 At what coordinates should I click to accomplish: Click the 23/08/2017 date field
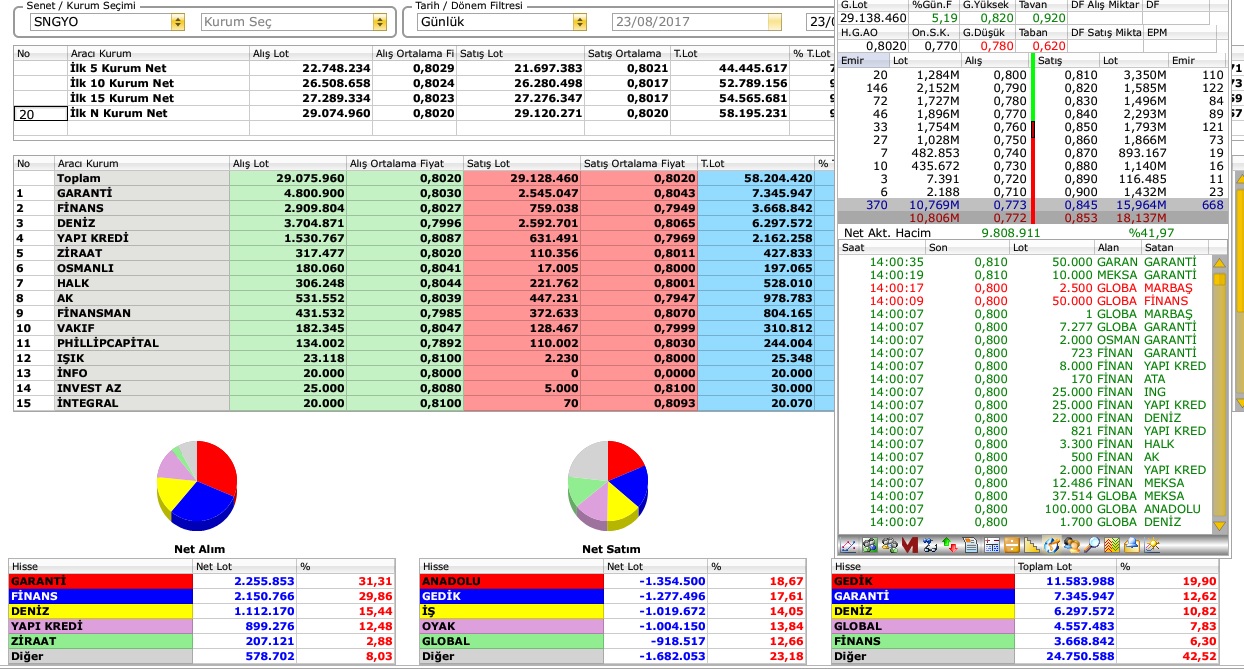tap(689, 21)
